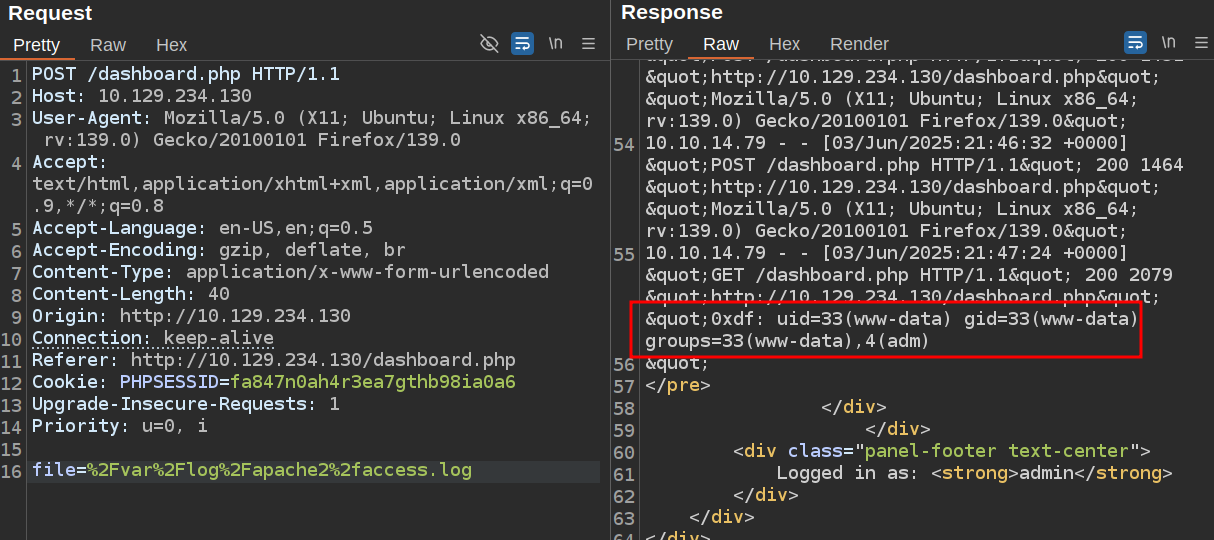Switch to the Request Raw tab

tap(108, 45)
